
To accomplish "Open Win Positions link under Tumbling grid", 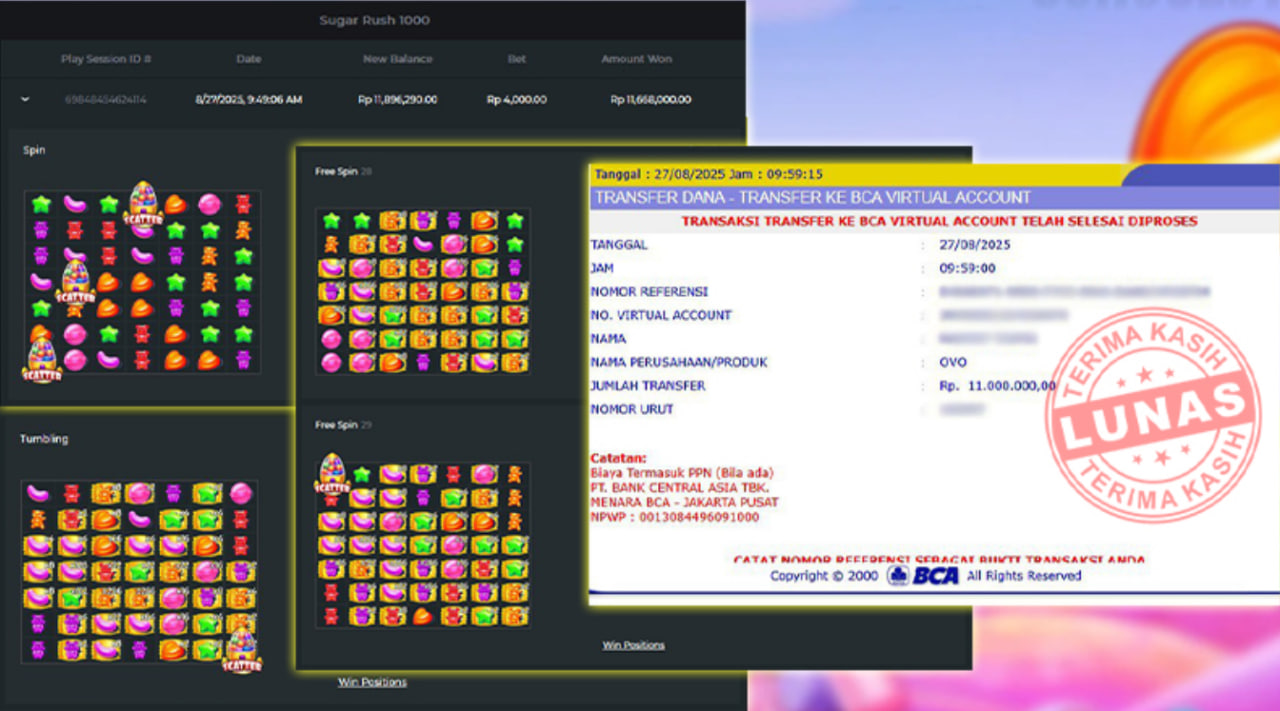I will coord(372,682).
